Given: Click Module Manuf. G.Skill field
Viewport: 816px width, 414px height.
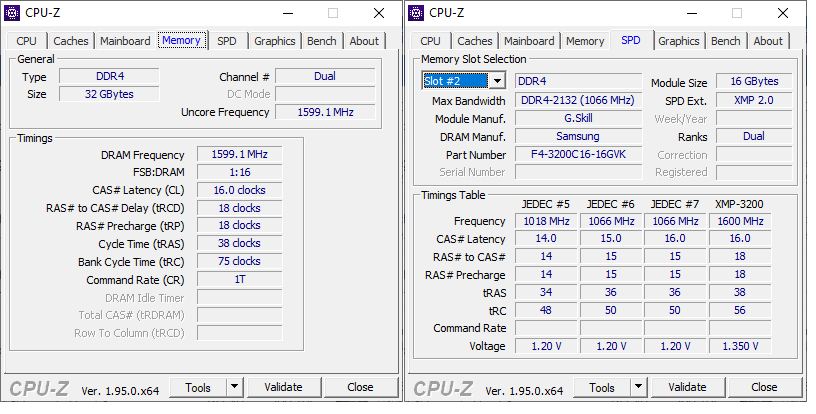Looking at the screenshot, I should (x=578, y=119).
